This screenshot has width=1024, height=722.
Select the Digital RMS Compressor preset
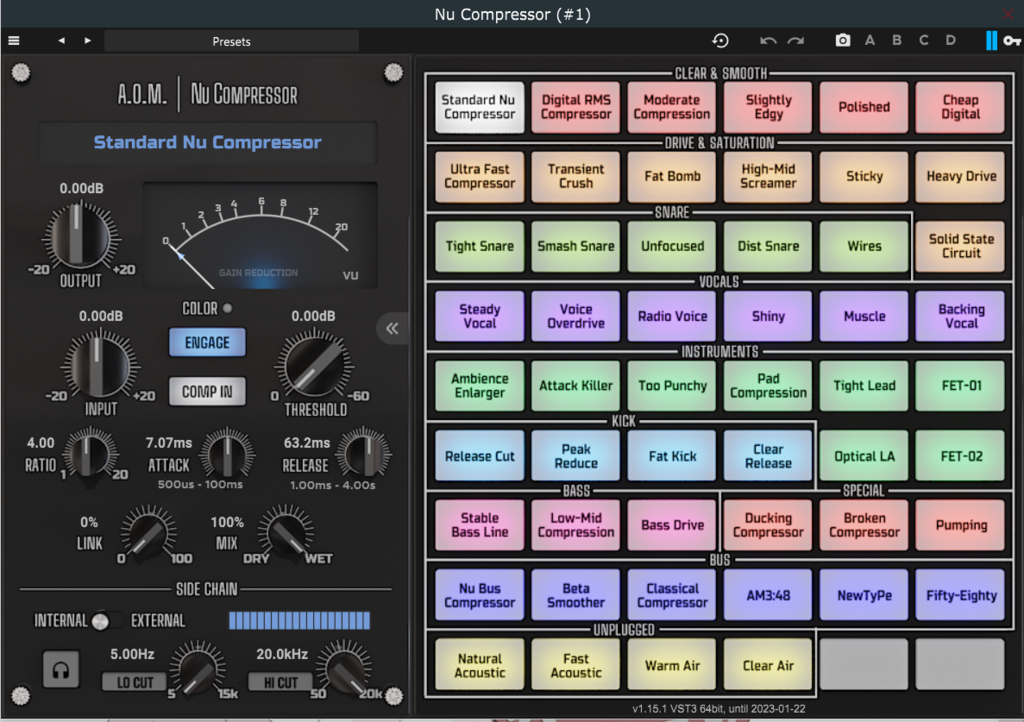pyautogui.click(x=575, y=107)
